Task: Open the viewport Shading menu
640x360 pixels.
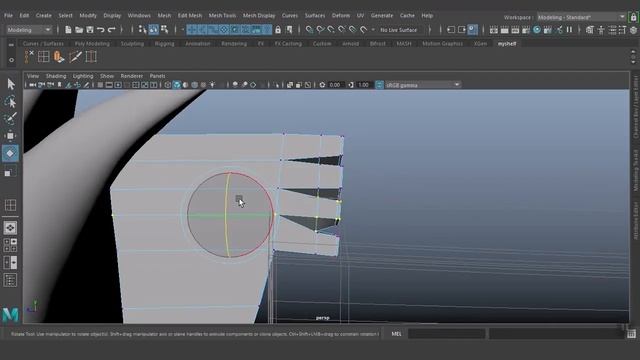Action: pyautogui.click(x=56, y=76)
